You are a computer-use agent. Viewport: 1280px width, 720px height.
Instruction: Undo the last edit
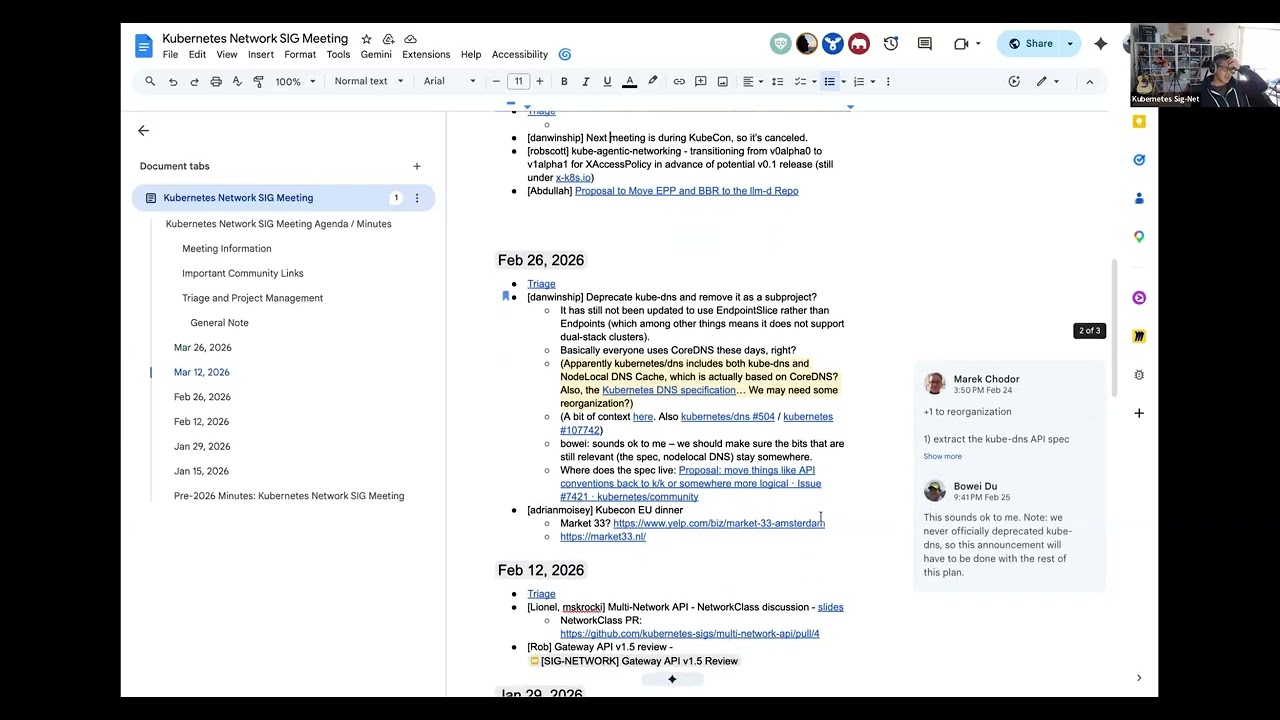point(172,81)
